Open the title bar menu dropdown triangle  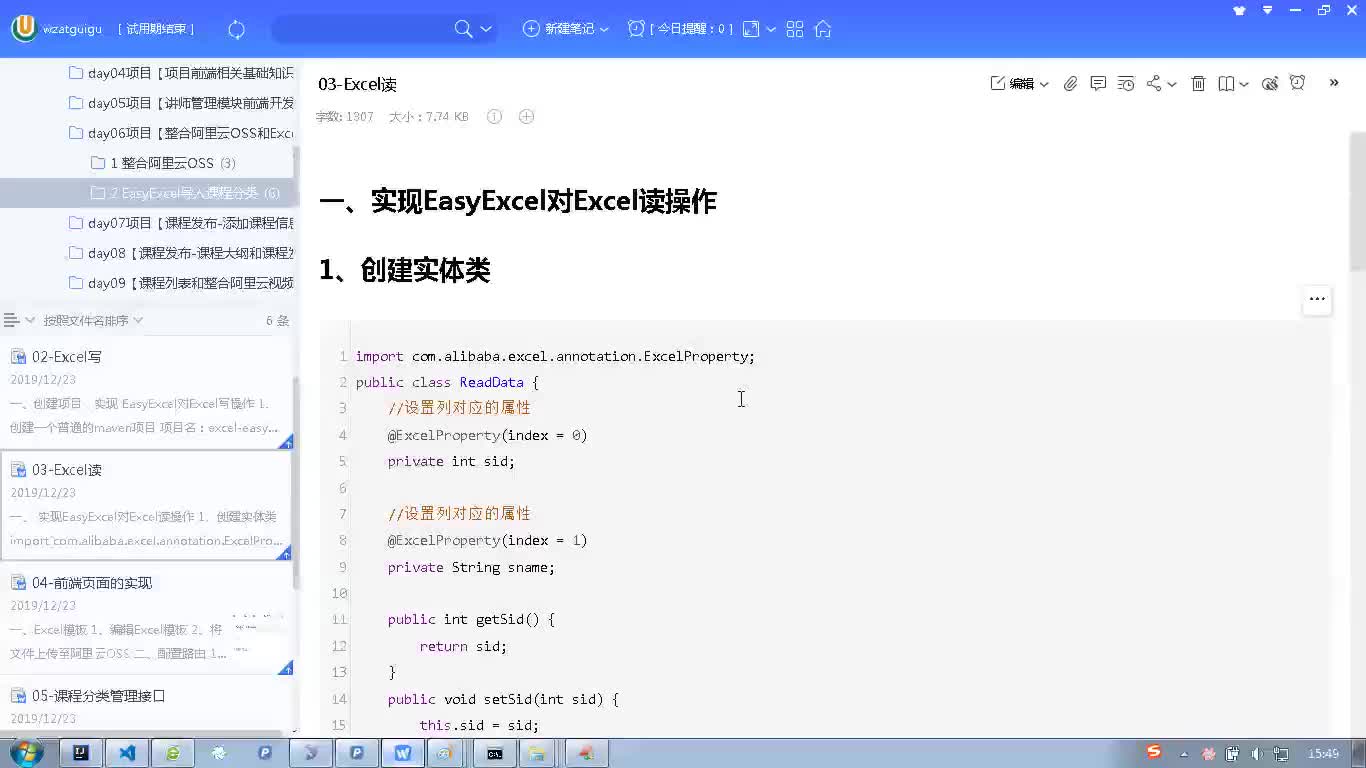point(1268,11)
